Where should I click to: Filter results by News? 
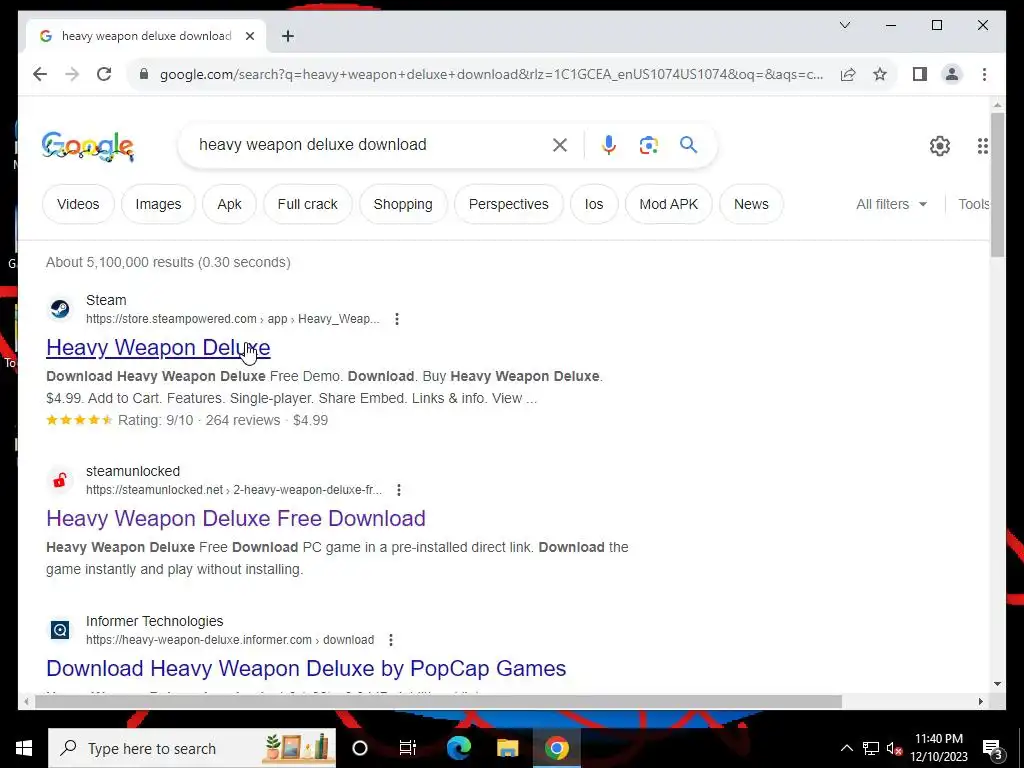click(751, 204)
